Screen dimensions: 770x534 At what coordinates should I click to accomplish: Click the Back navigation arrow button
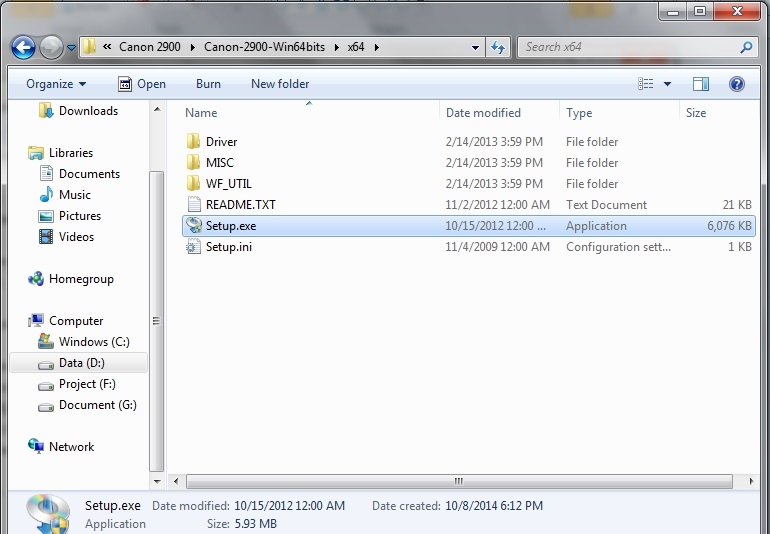tap(23, 47)
